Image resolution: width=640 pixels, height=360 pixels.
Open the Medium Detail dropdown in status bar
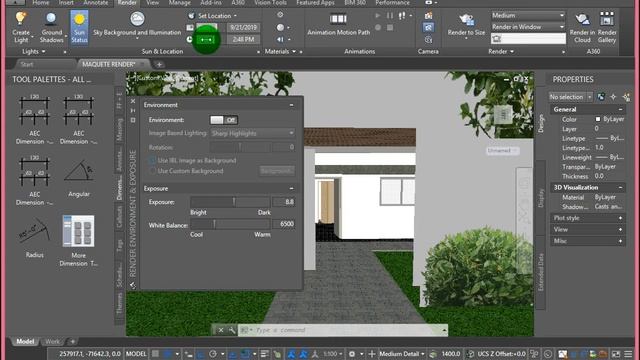[402, 354]
